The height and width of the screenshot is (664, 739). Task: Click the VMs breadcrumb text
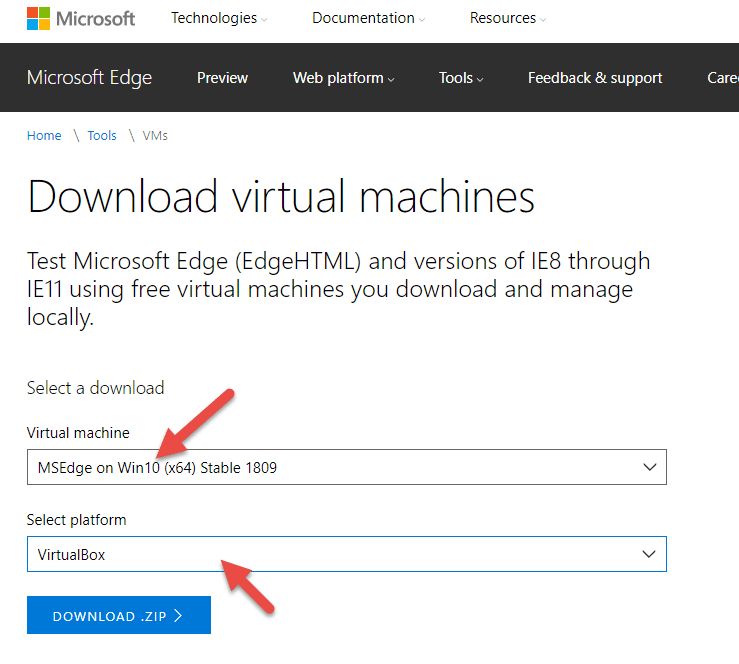(155, 136)
